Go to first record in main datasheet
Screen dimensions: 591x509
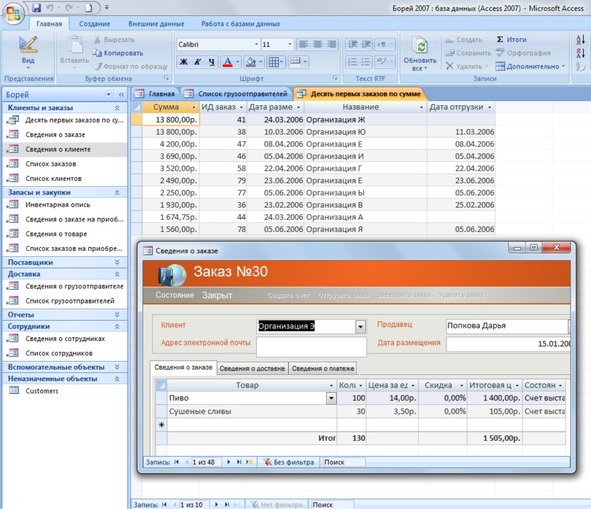pos(164,504)
